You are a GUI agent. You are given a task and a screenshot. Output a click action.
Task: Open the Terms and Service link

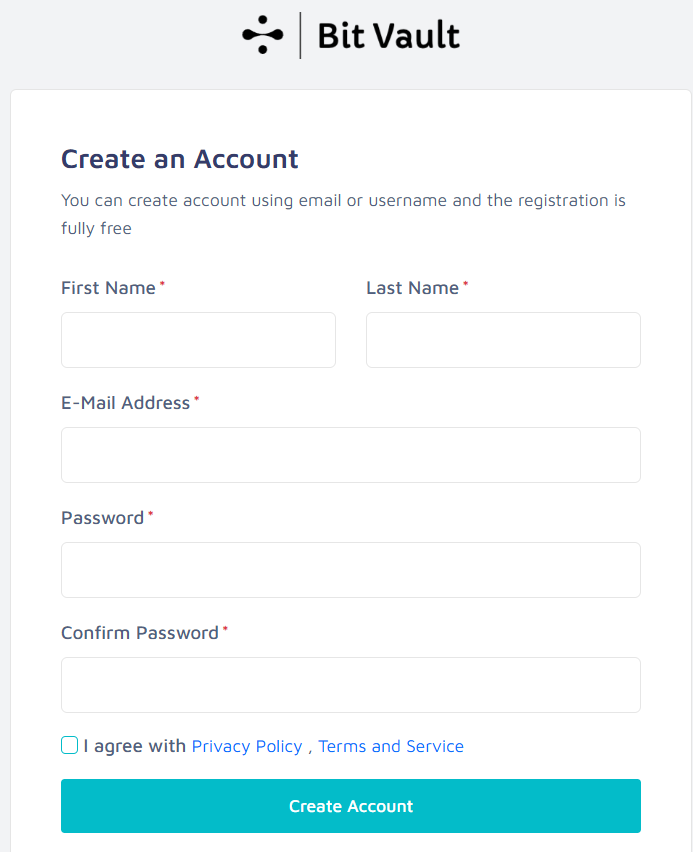click(391, 746)
